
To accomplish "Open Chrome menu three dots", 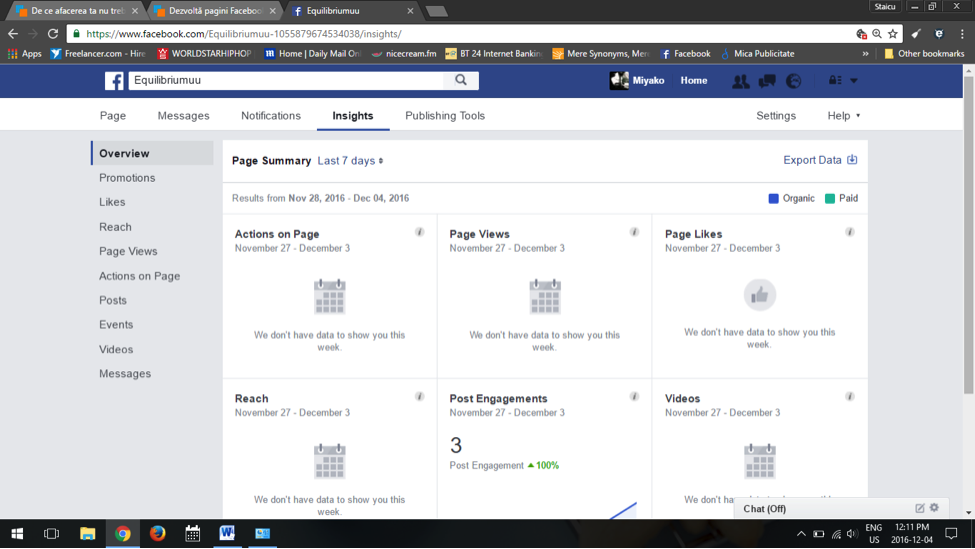I will point(962,34).
